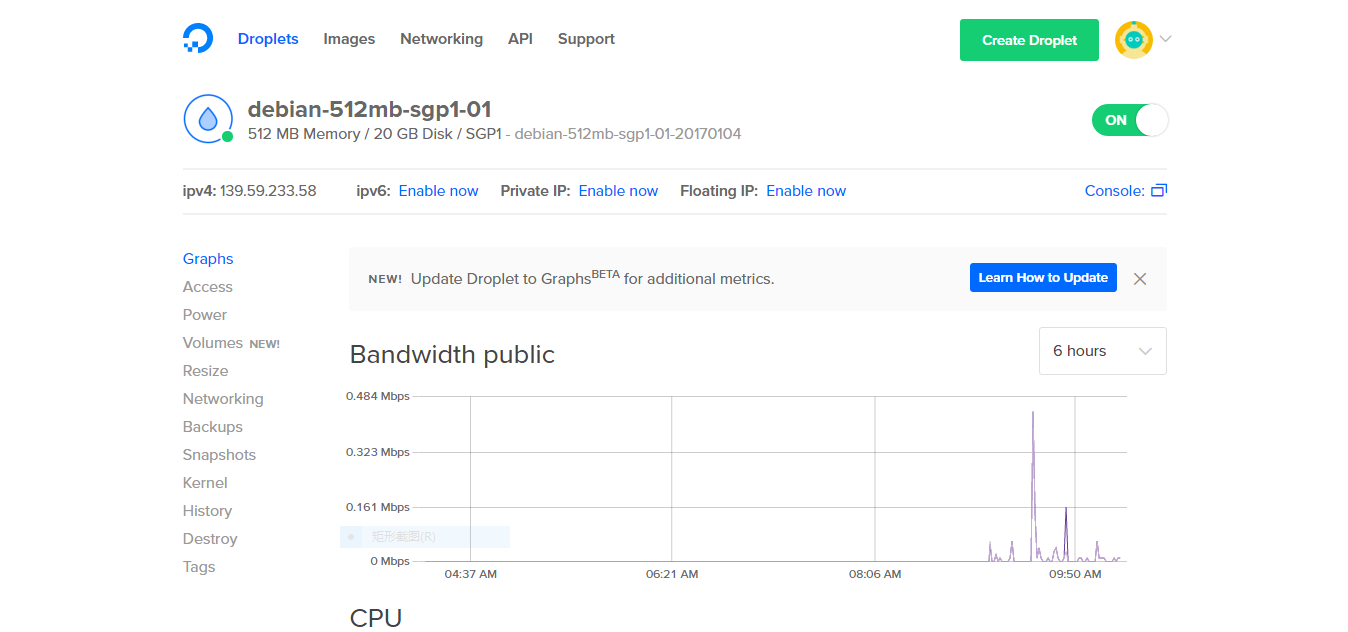Enable Private IP via its link
The image size is (1348, 632).
coord(618,191)
